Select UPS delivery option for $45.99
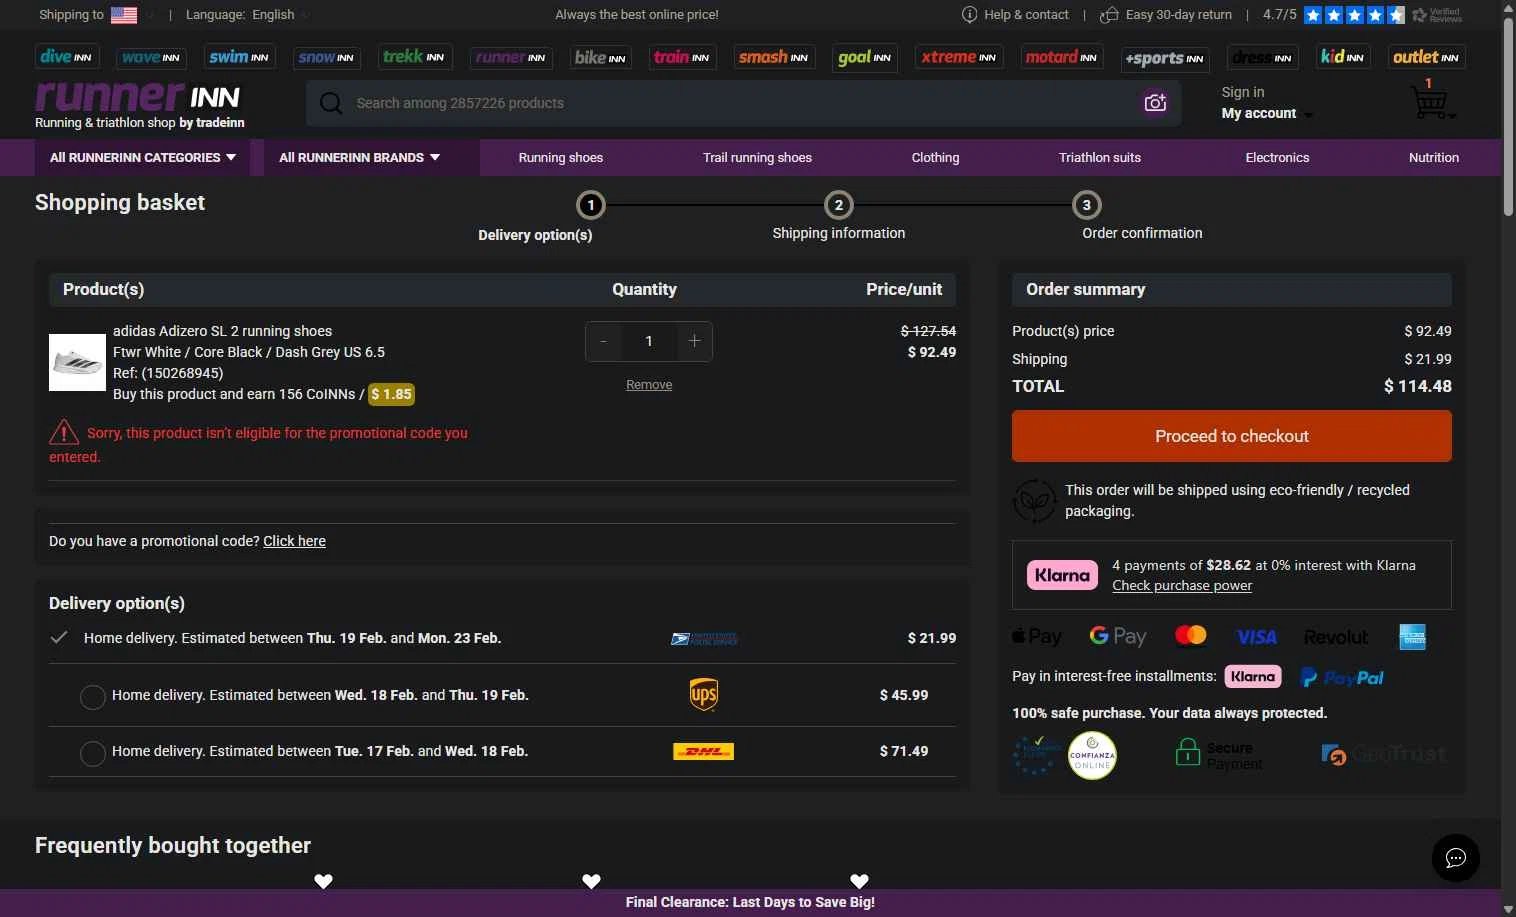 pyautogui.click(x=93, y=696)
